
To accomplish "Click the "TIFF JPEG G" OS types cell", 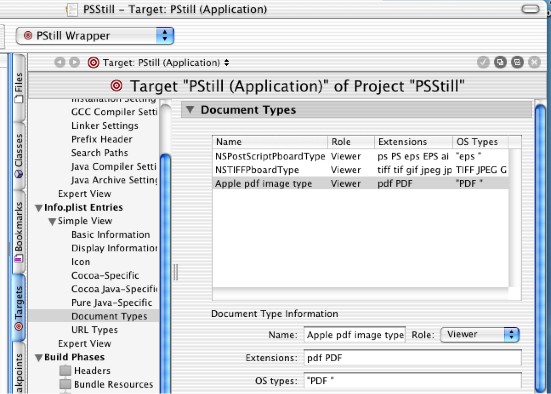I will [x=481, y=170].
